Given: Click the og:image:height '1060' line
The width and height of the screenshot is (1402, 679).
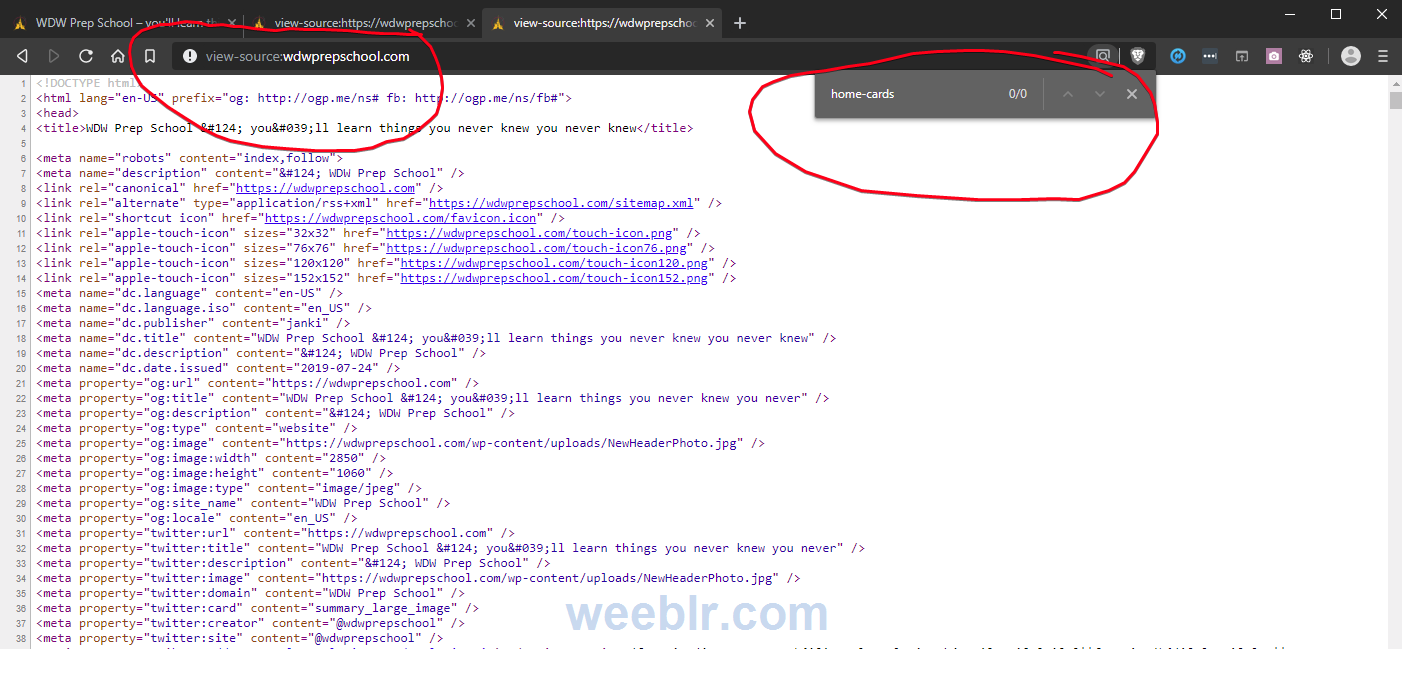Looking at the screenshot, I should [x=214, y=473].
